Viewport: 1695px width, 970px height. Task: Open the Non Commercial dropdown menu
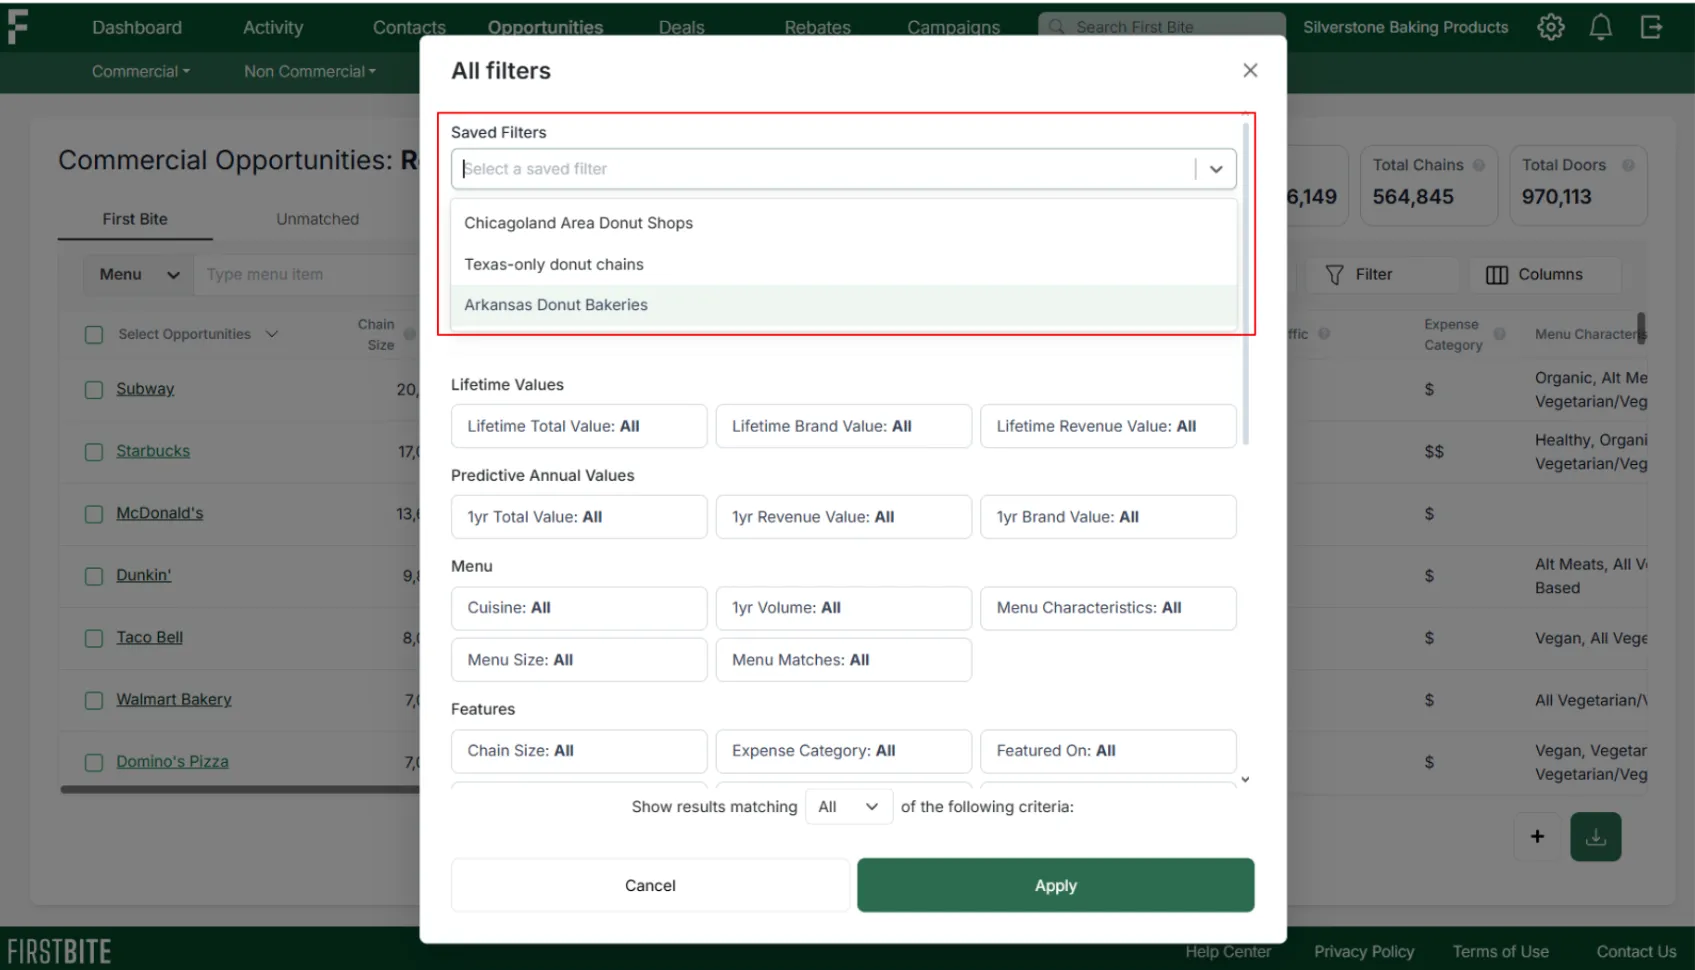pos(310,71)
